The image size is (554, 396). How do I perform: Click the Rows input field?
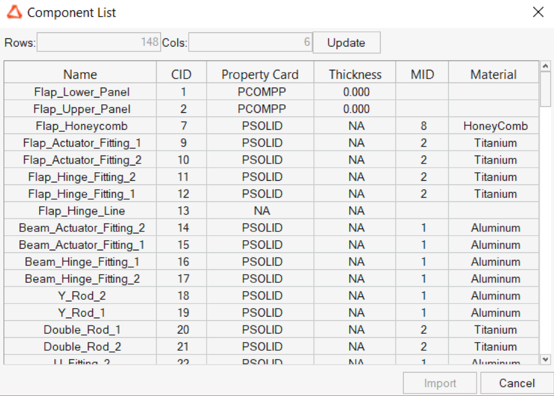[x=99, y=42]
